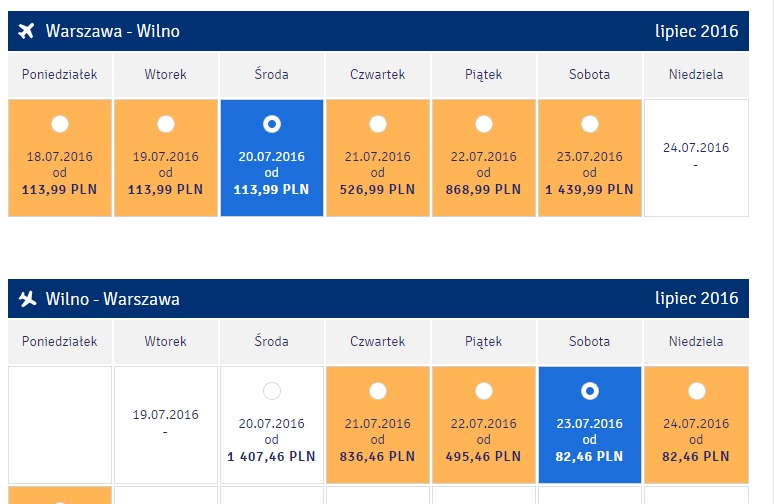The height and width of the screenshot is (504, 774).
Task: Select return flight 22.07.2016 for 495,46 PLN
Action: coord(484,391)
